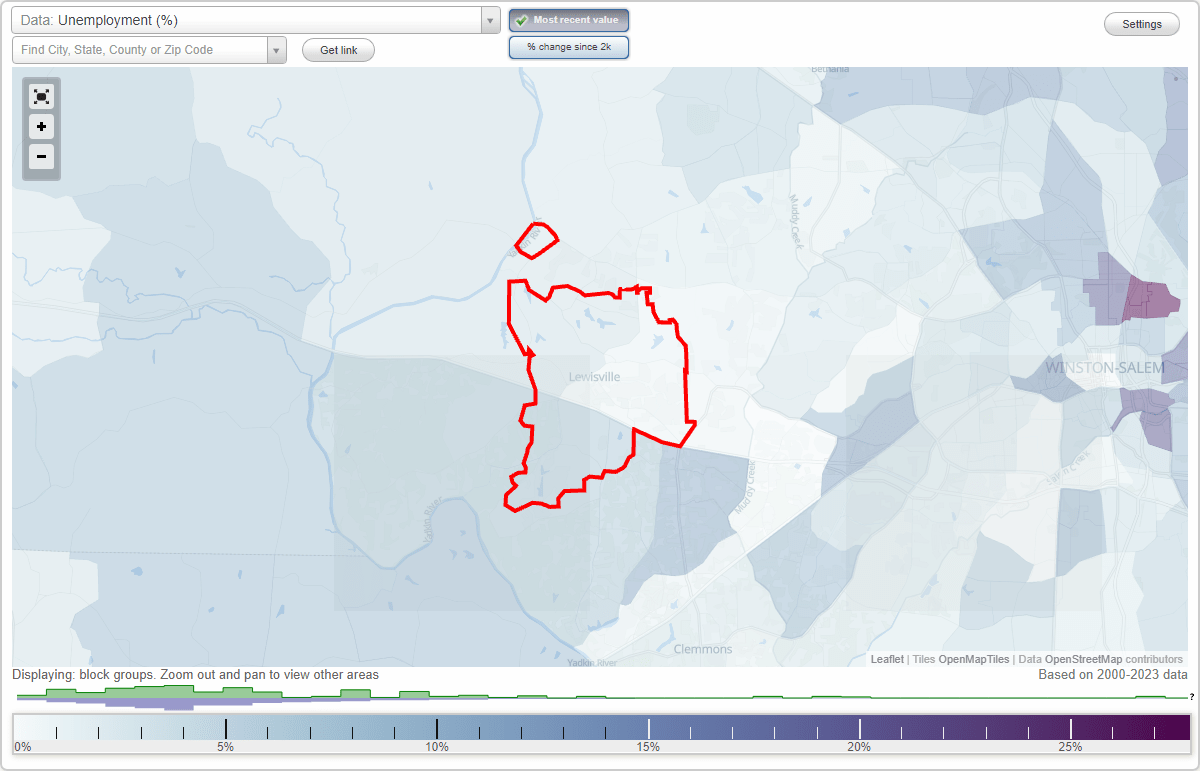Open the Settings button

tap(1142, 25)
